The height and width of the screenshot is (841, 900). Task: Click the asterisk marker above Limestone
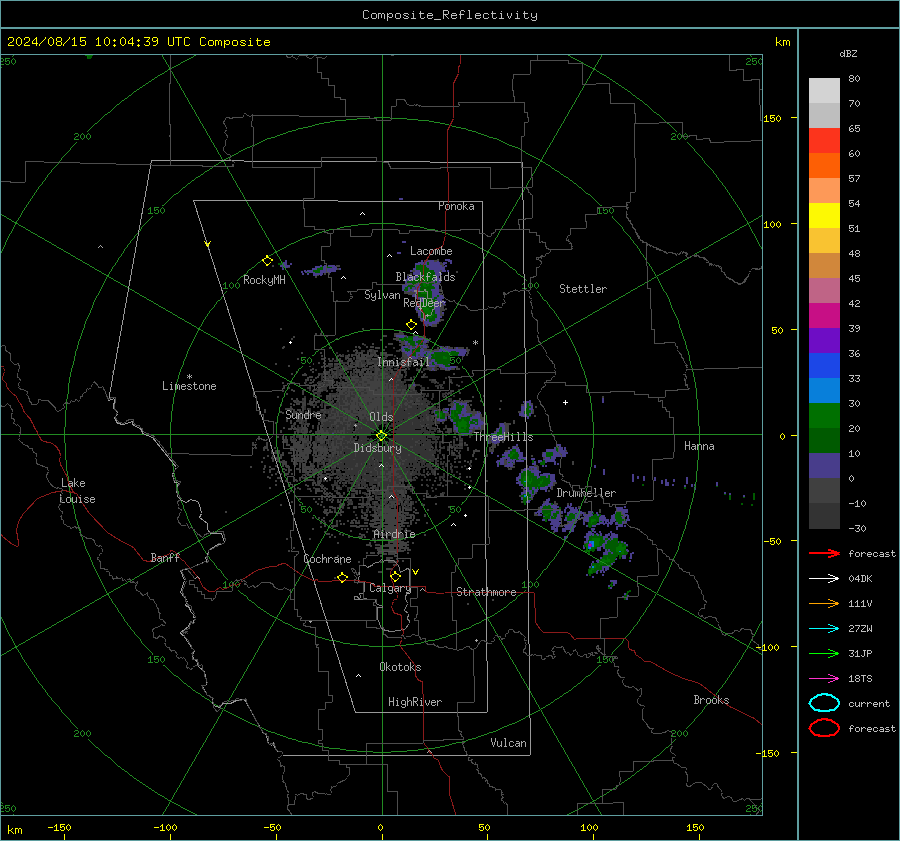click(189, 377)
